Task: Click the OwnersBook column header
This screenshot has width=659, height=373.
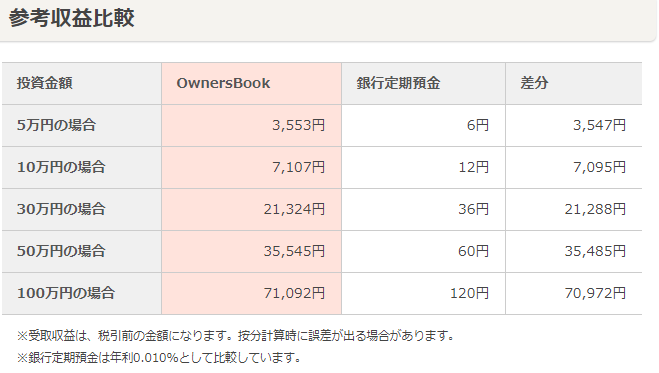Action: pyautogui.click(x=223, y=83)
